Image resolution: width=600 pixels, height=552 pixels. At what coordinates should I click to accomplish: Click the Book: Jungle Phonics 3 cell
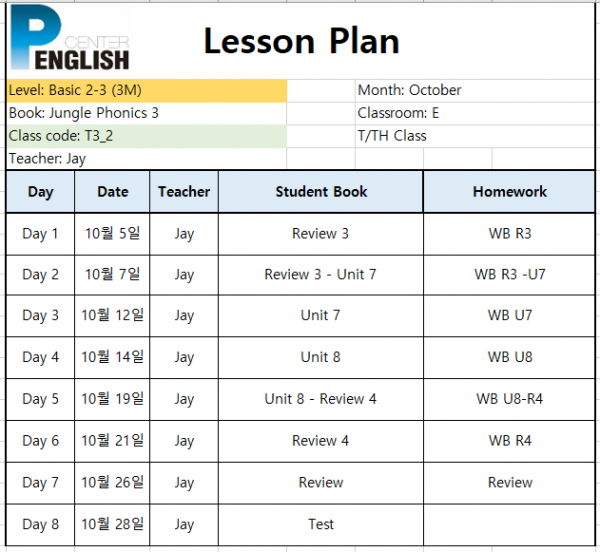point(147,113)
